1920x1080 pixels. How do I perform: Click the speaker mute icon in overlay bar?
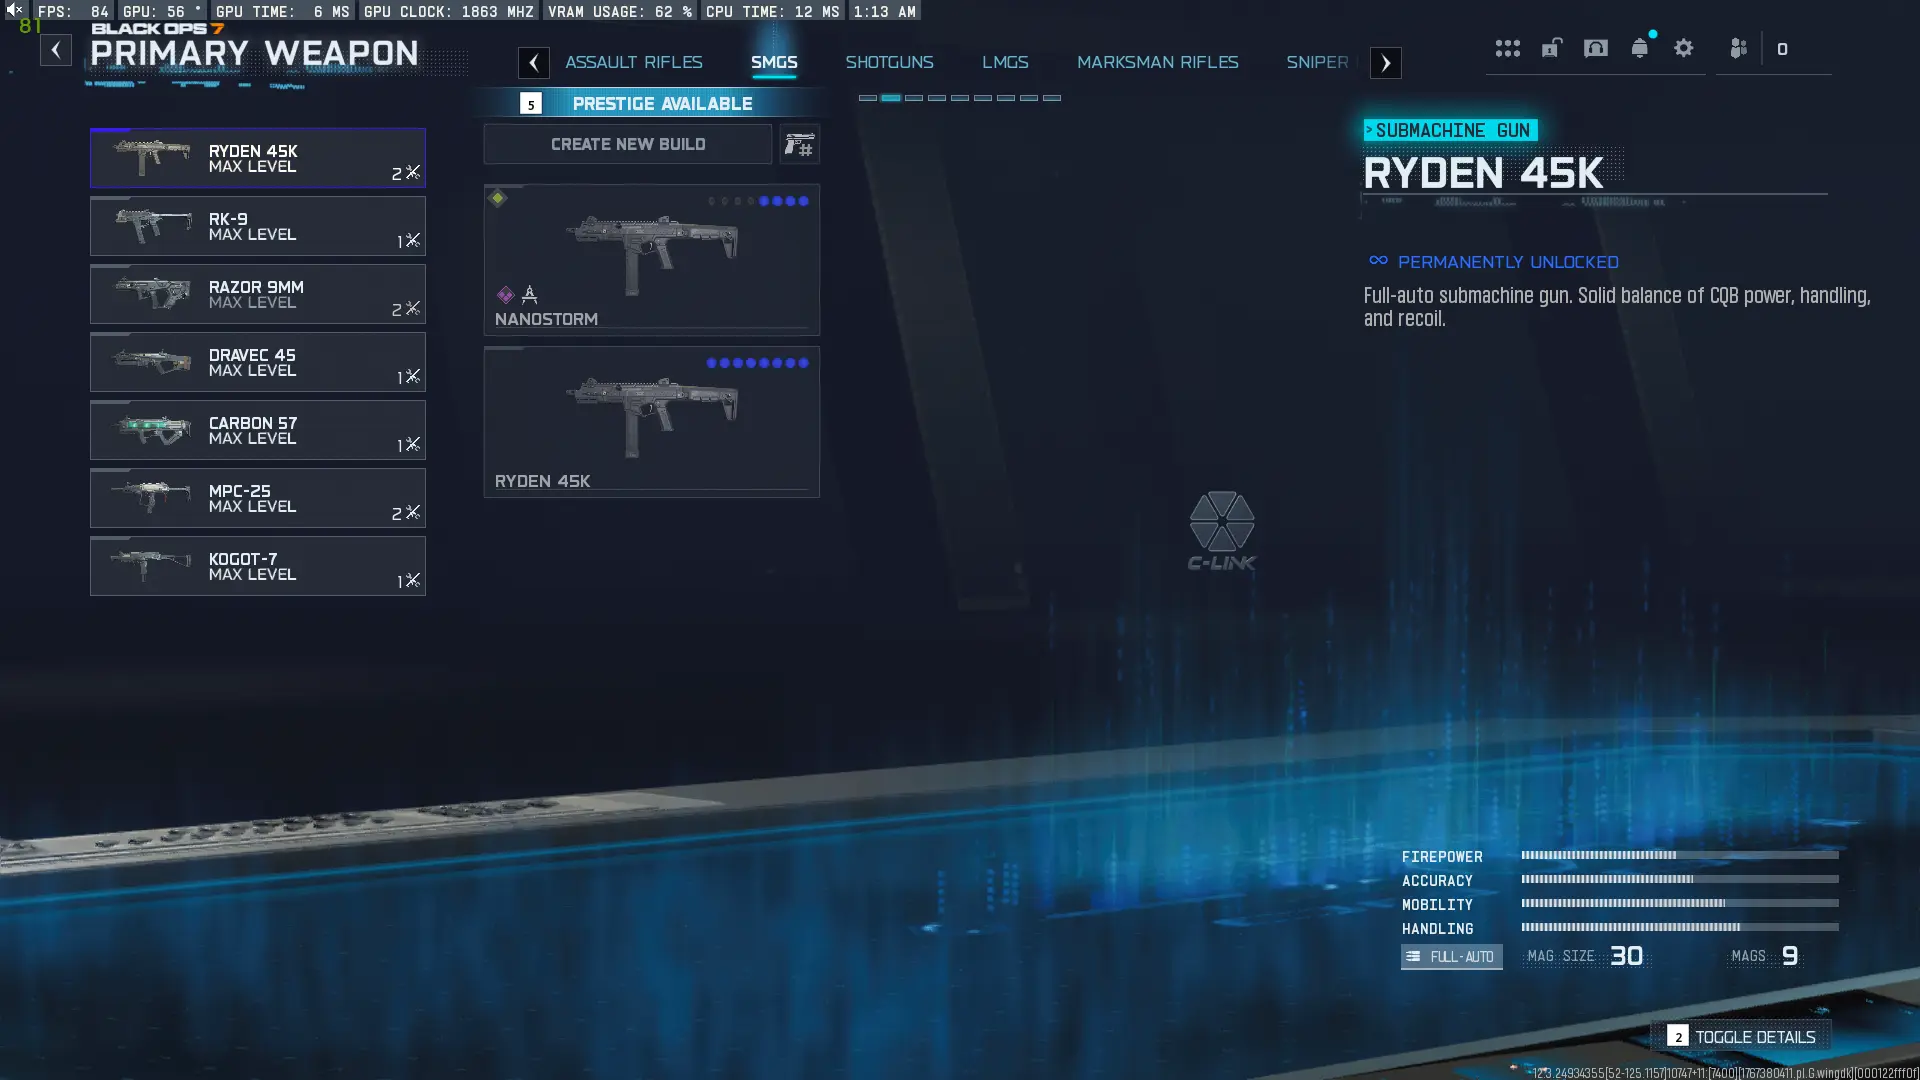14,10
